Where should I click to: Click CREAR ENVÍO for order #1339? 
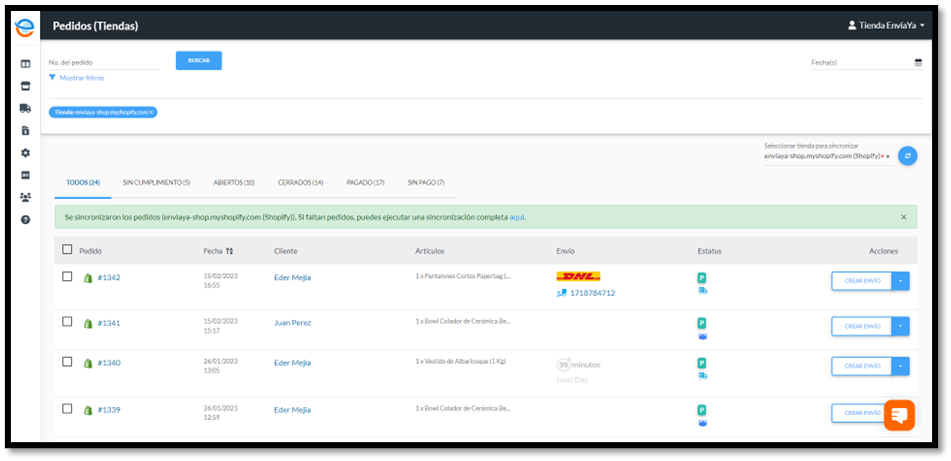862,412
